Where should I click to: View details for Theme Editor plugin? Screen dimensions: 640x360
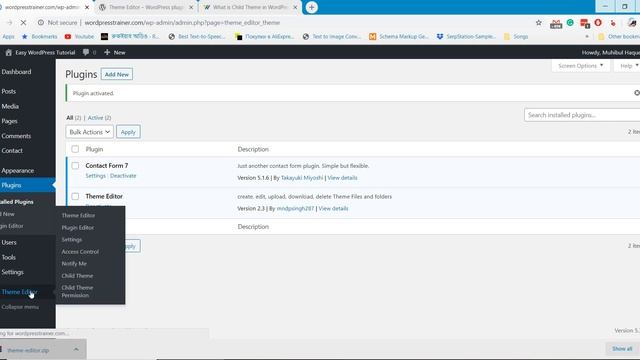pos(333,209)
